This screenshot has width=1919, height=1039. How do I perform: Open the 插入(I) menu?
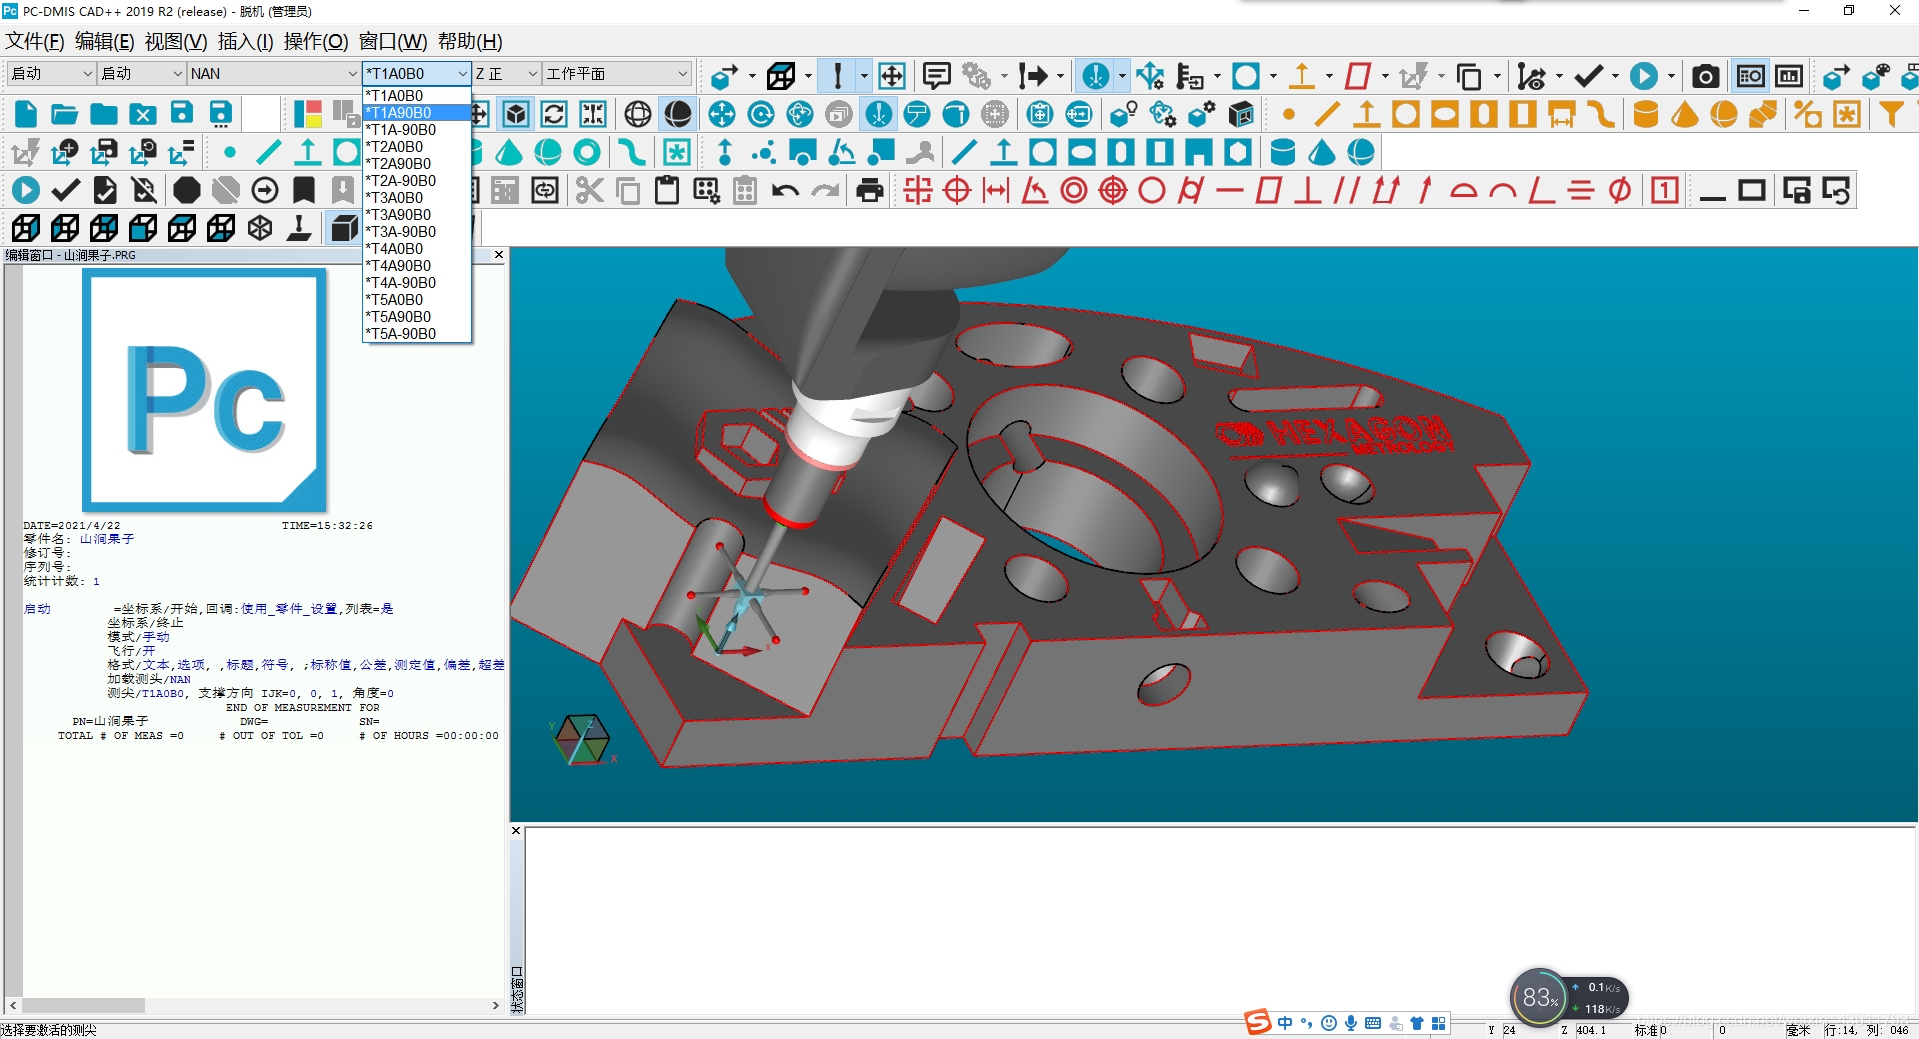(245, 41)
